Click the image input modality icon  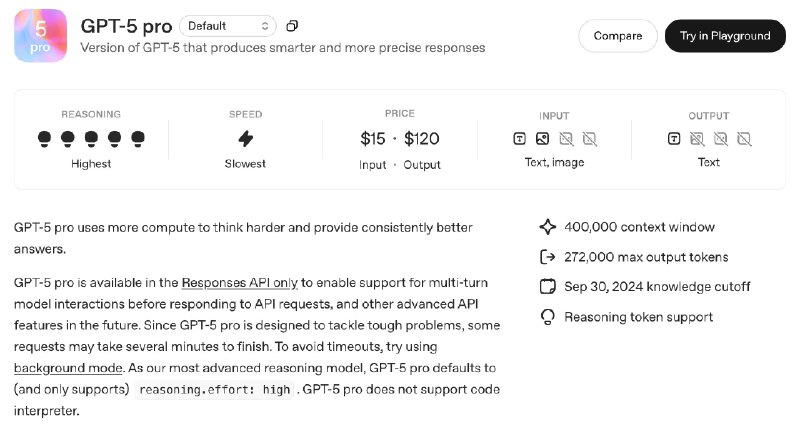click(543, 138)
